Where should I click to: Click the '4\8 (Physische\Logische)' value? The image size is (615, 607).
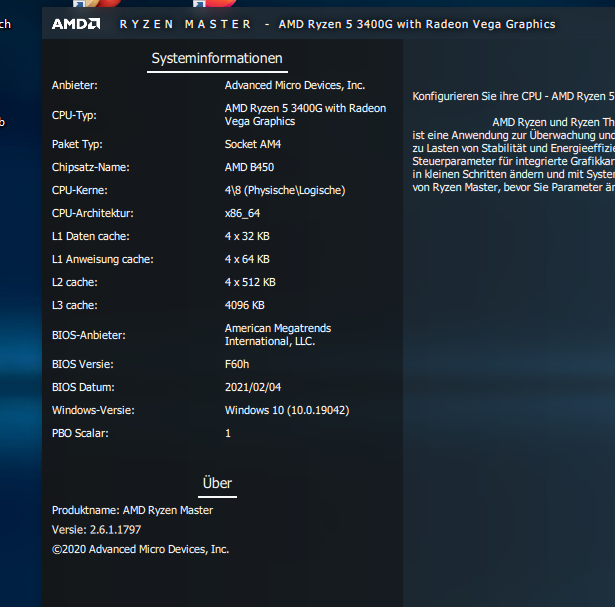point(285,190)
